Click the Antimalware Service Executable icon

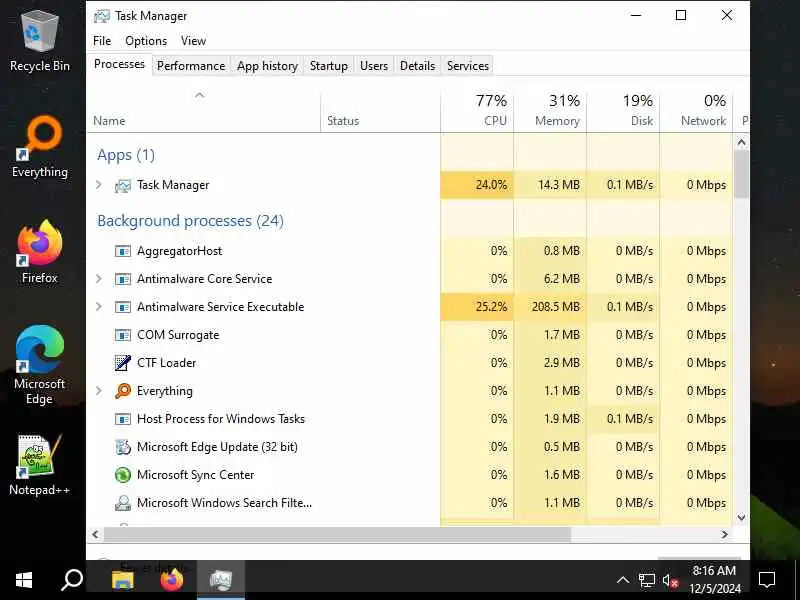pos(122,307)
